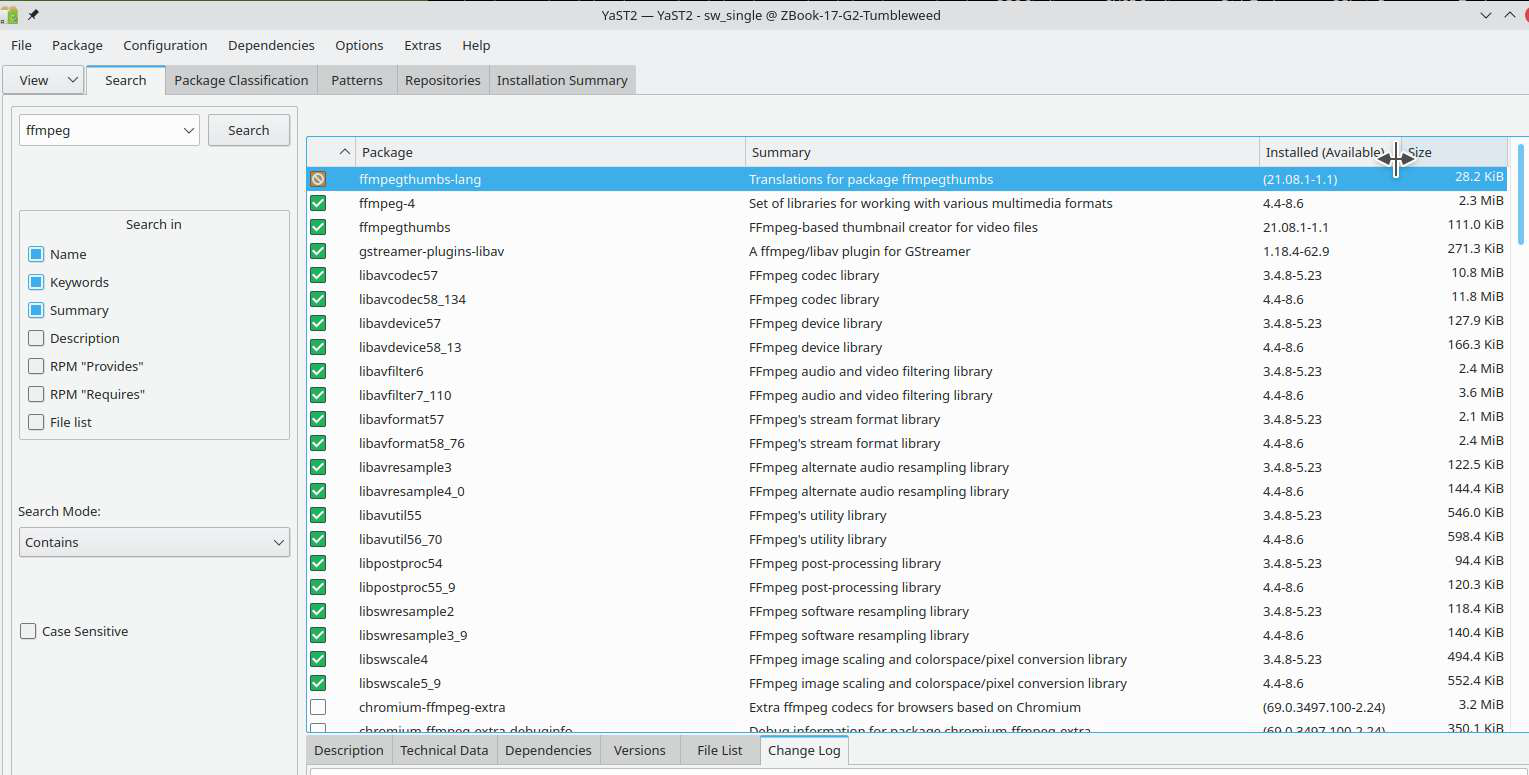Click the status icon of libavresample3
Image resolution: width=1529 pixels, height=775 pixels.
(318, 467)
